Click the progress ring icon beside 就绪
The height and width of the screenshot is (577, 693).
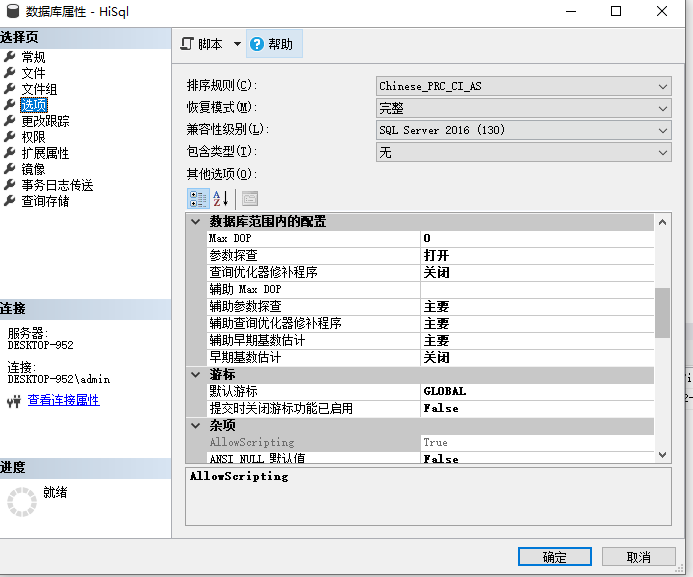pyautogui.click(x=22, y=502)
